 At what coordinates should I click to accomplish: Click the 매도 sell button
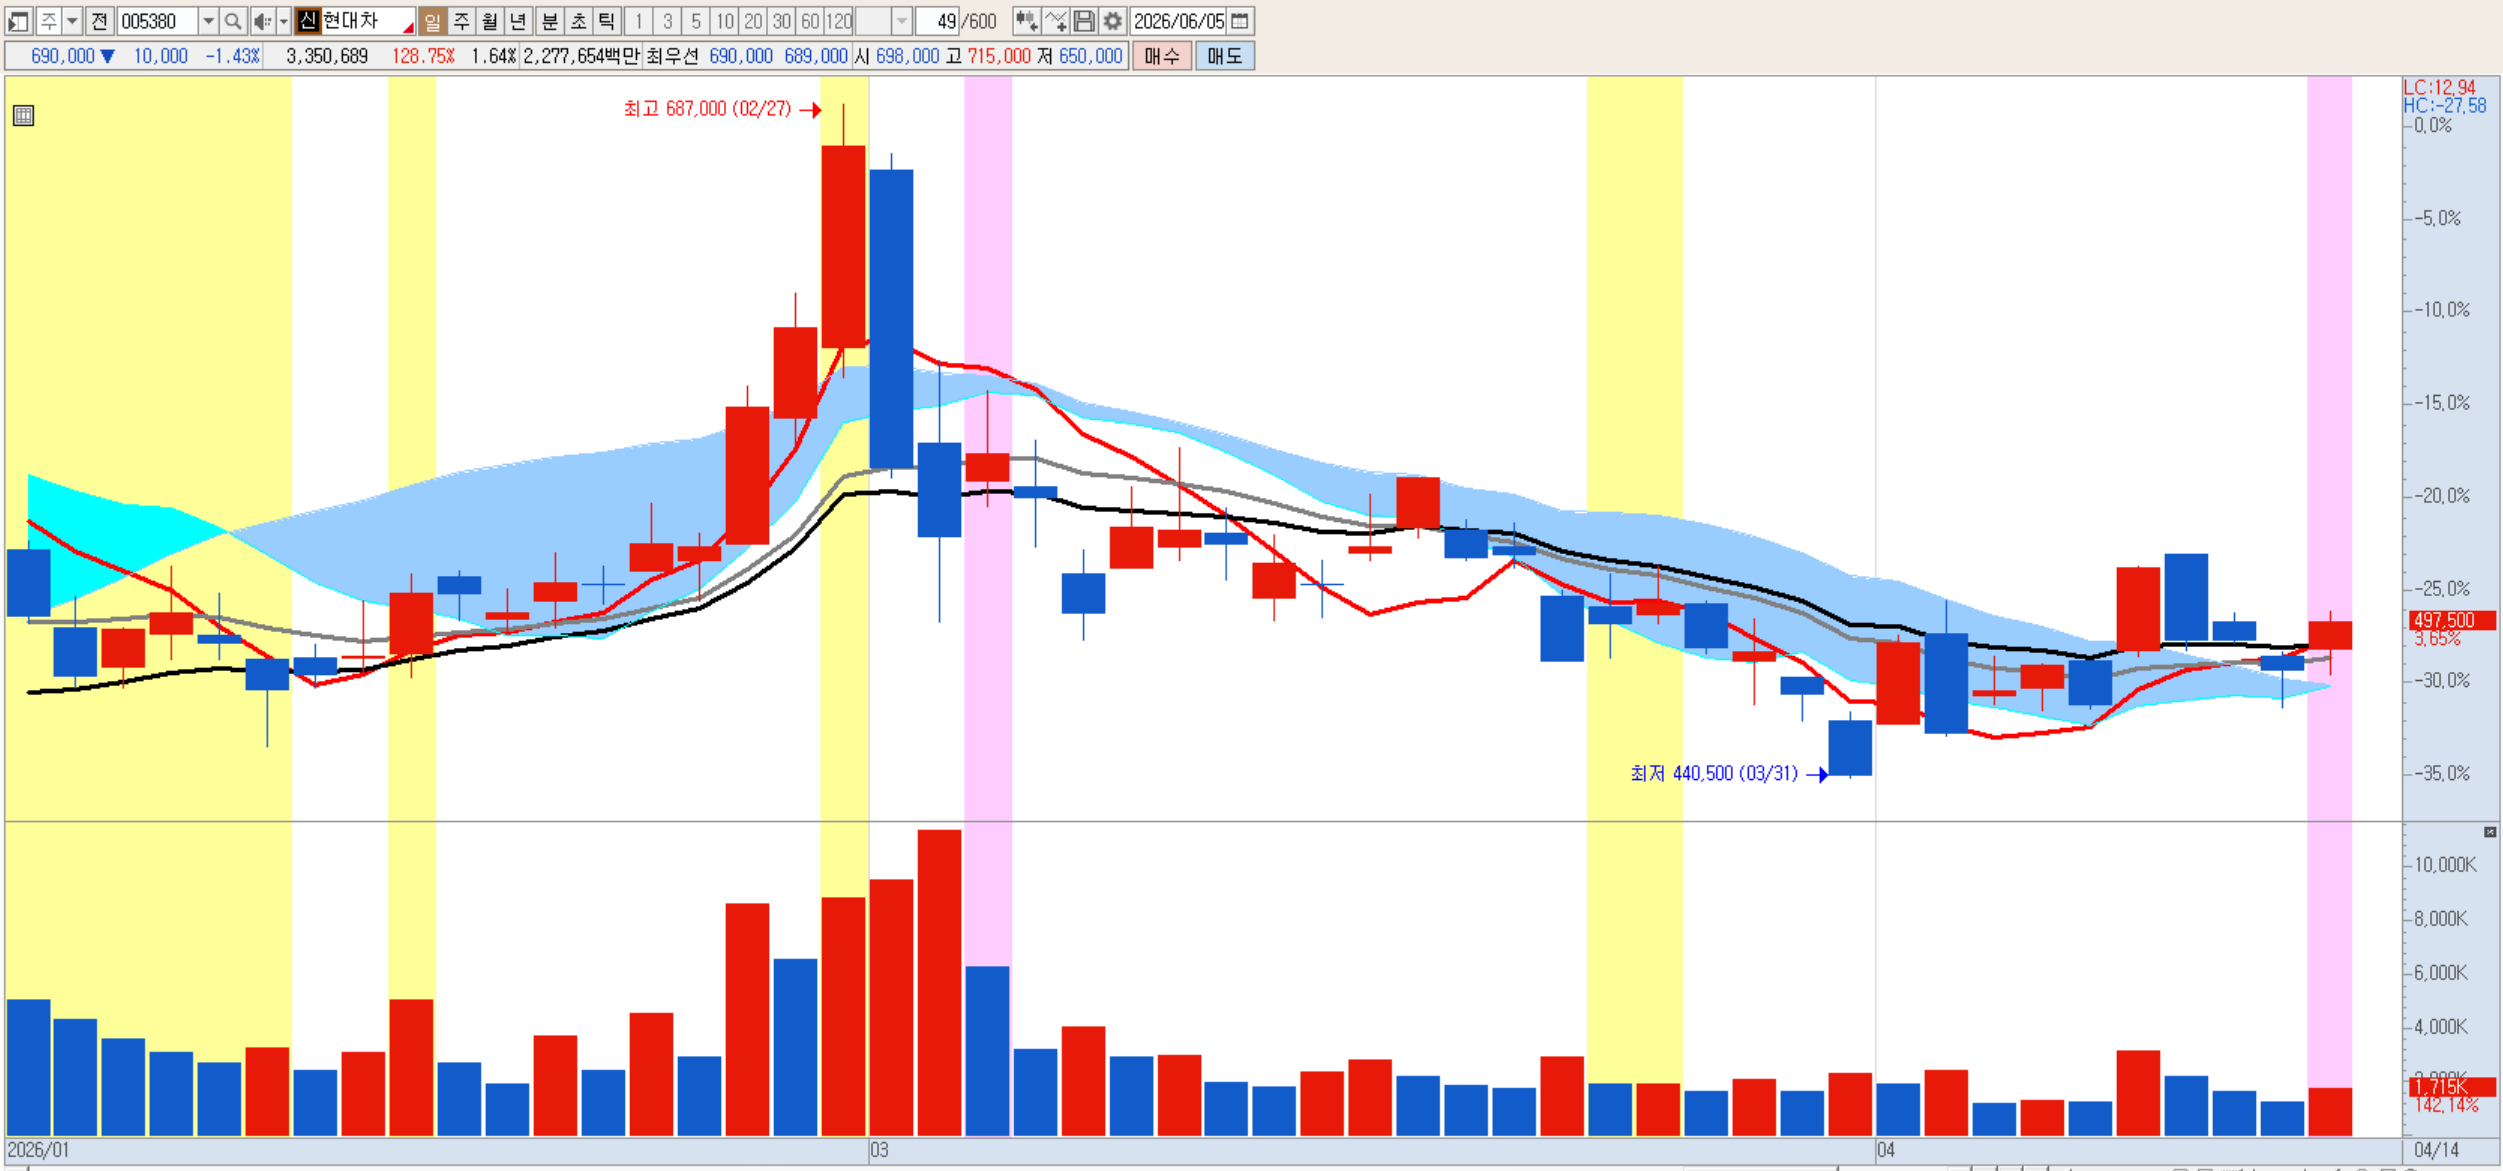(1225, 56)
